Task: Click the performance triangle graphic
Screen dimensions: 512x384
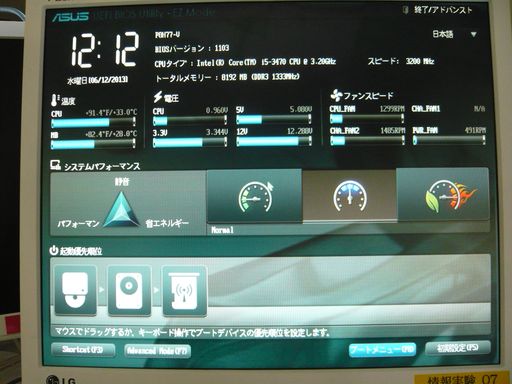Action: coord(121,210)
